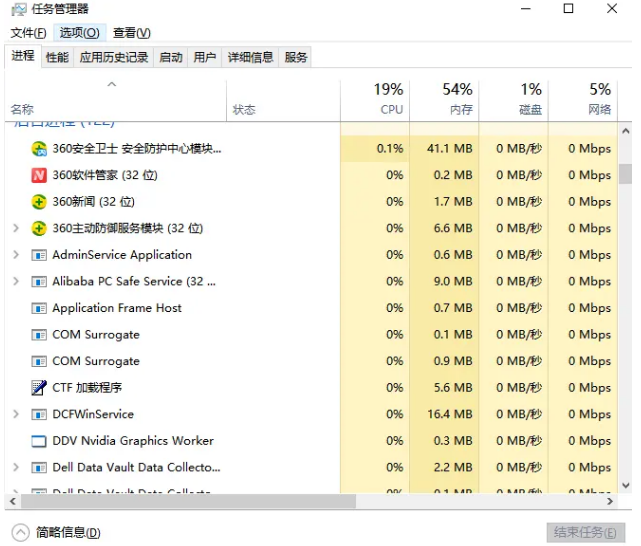The width and height of the screenshot is (641, 546).
Task: Switch to the 用户 tab
Action: (204, 57)
